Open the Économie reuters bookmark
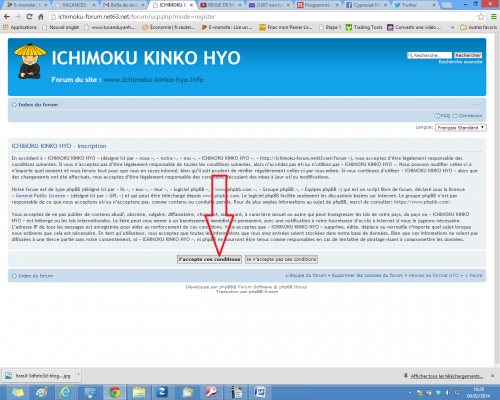The height and width of the screenshot is (400, 500). pos(168,27)
